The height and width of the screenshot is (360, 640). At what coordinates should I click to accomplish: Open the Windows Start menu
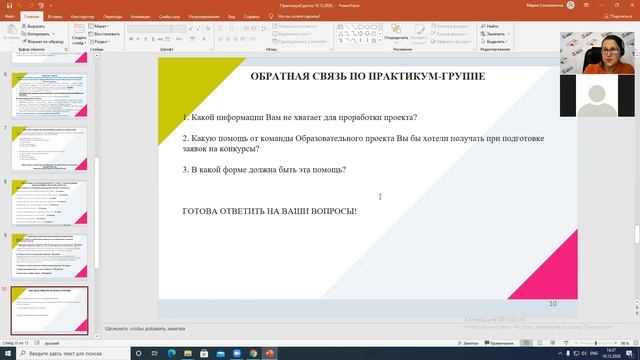8,353
